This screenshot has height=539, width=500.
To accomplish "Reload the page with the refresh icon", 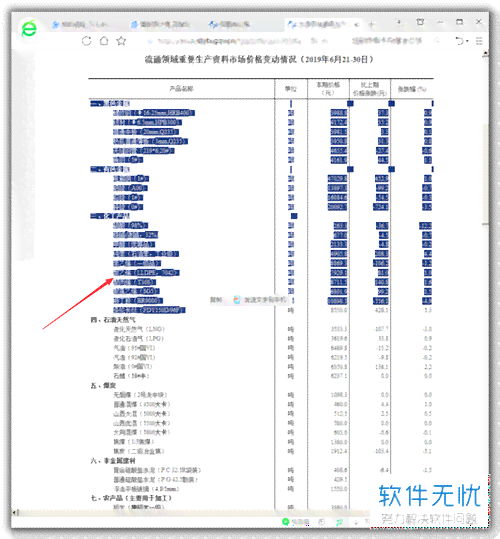I will [87, 41].
